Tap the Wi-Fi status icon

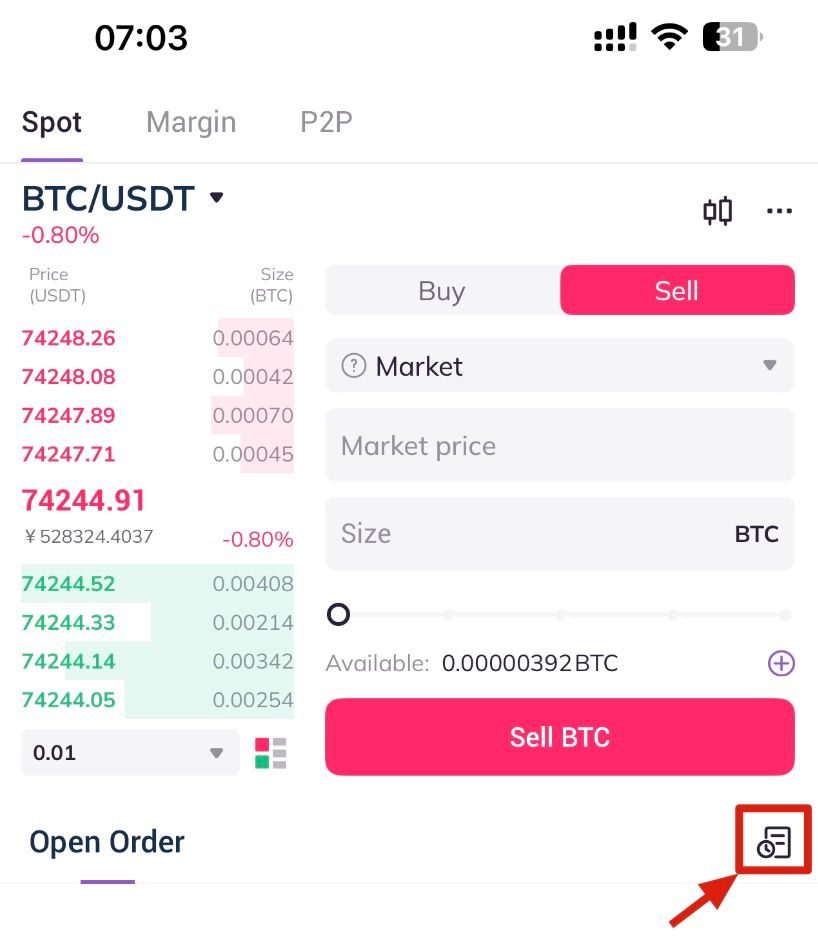pos(668,38)
